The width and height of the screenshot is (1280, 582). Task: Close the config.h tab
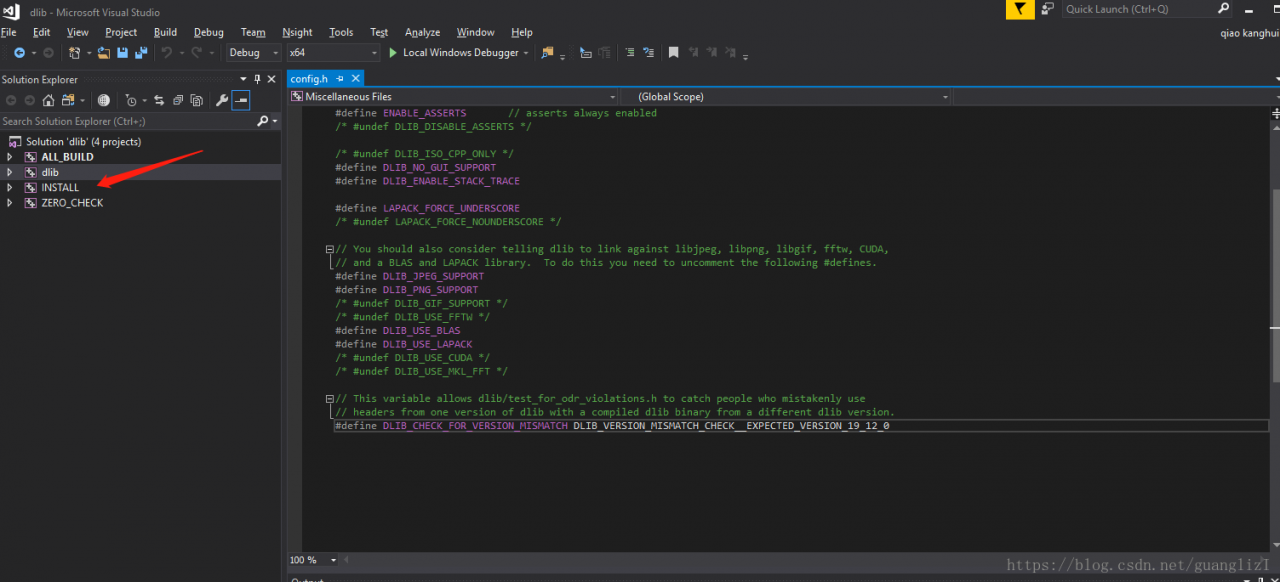[x=355, y=79]
